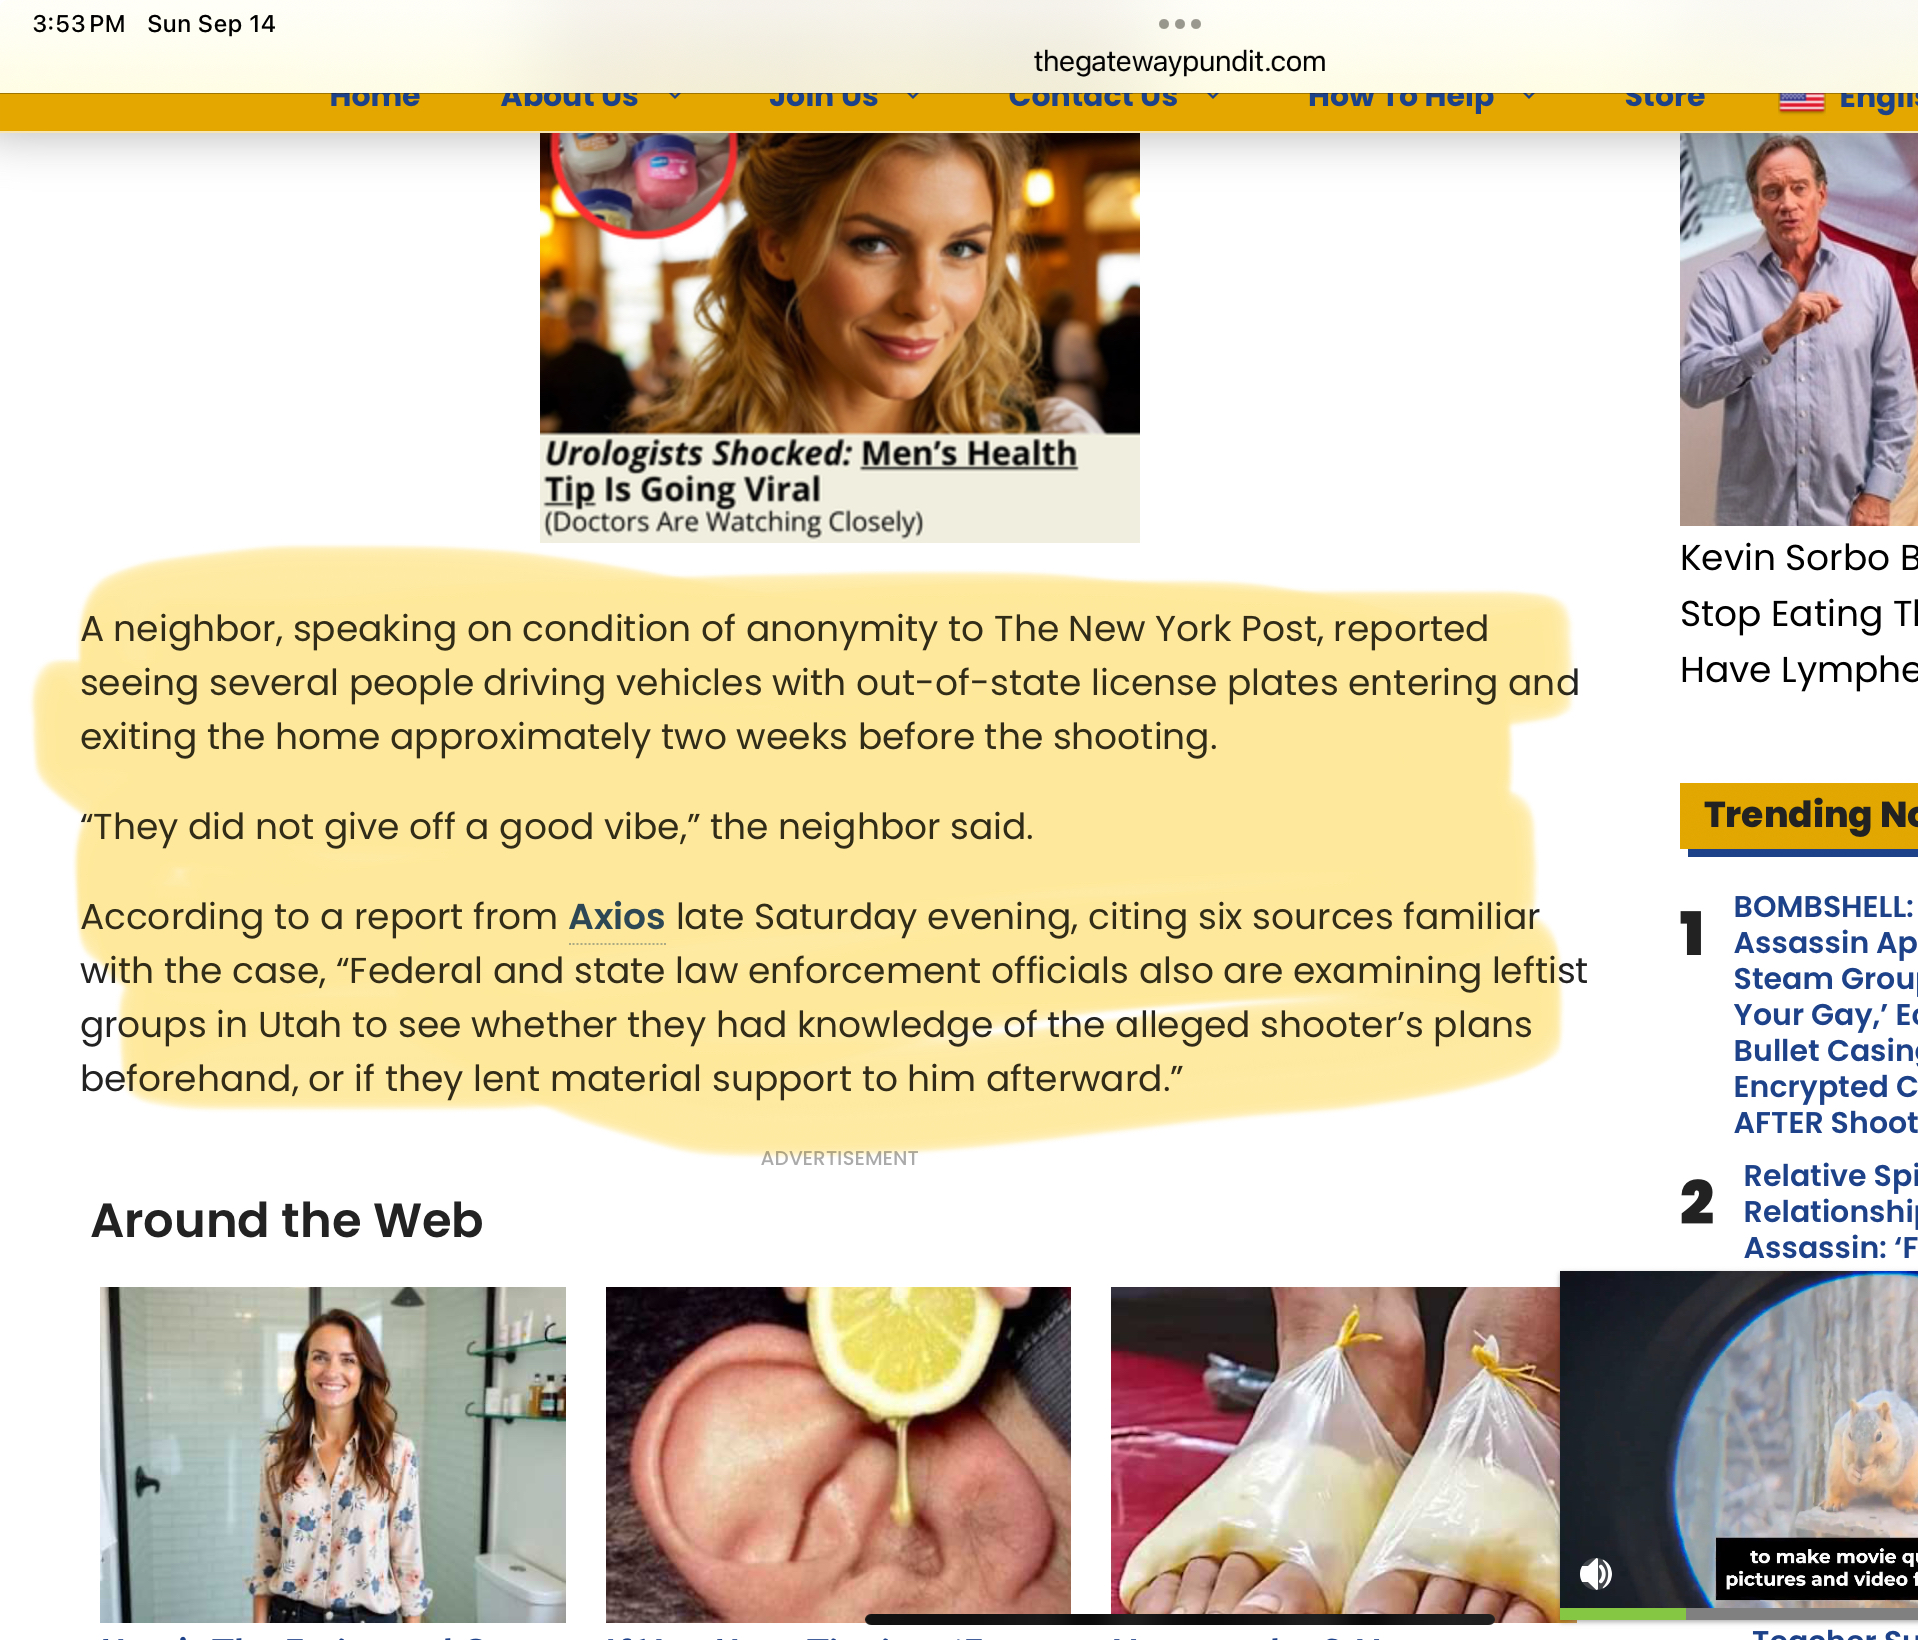Open trending story Relative Spi… Relationship
Screen dimensions: 1918x1640
(x=1830, y=1211)
